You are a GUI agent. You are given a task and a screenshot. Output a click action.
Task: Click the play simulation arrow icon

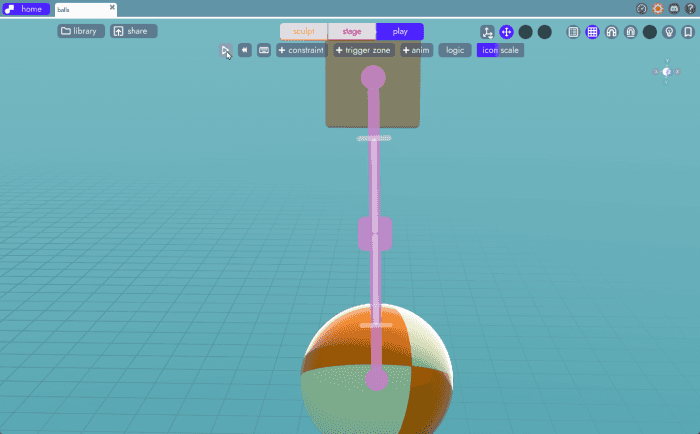(x=226, y=50)
